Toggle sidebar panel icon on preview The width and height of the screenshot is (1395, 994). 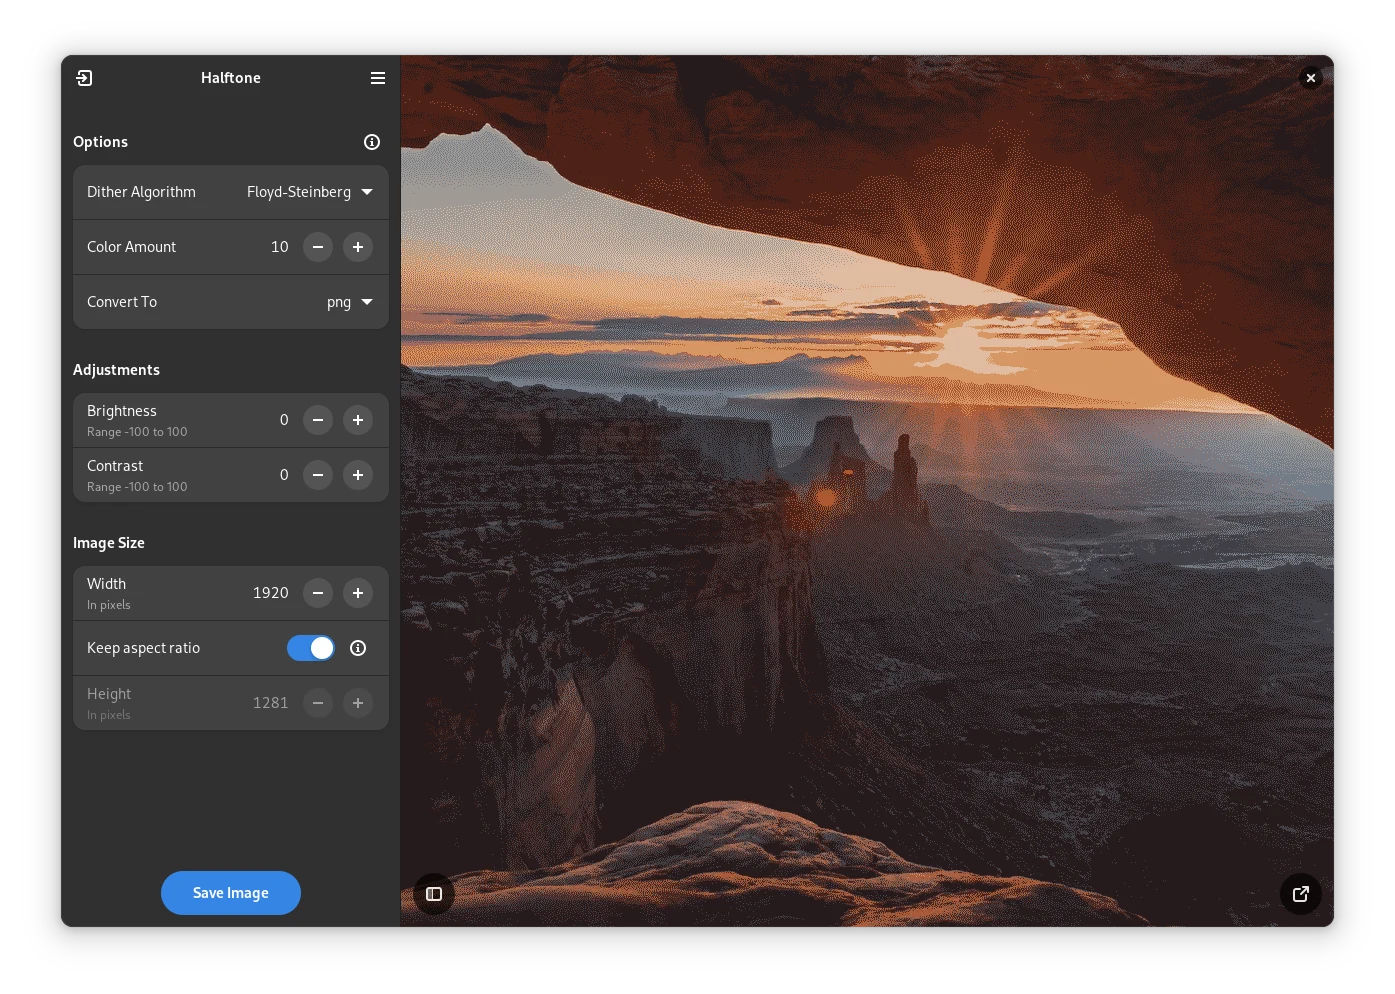pos(434,894)
